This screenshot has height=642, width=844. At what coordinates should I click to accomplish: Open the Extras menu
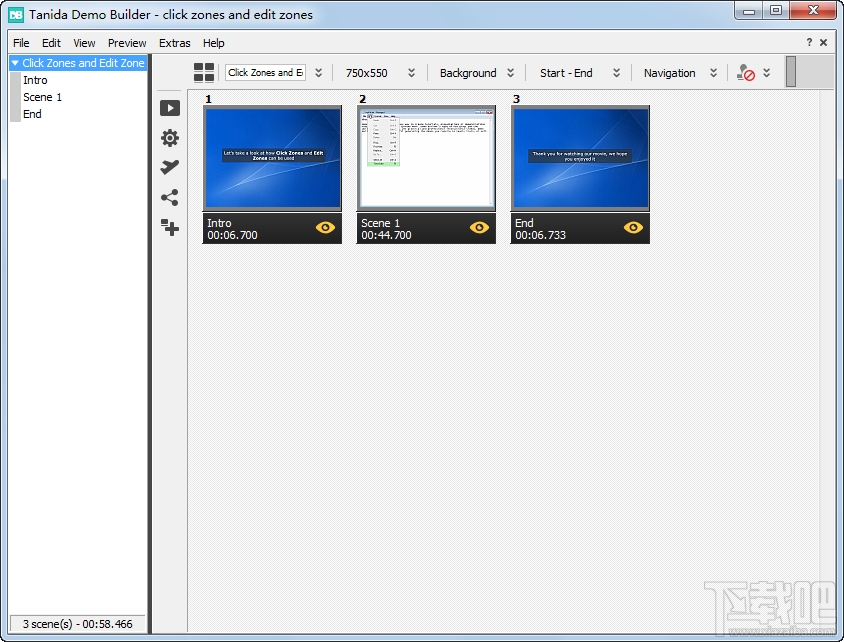click(174, 43)
